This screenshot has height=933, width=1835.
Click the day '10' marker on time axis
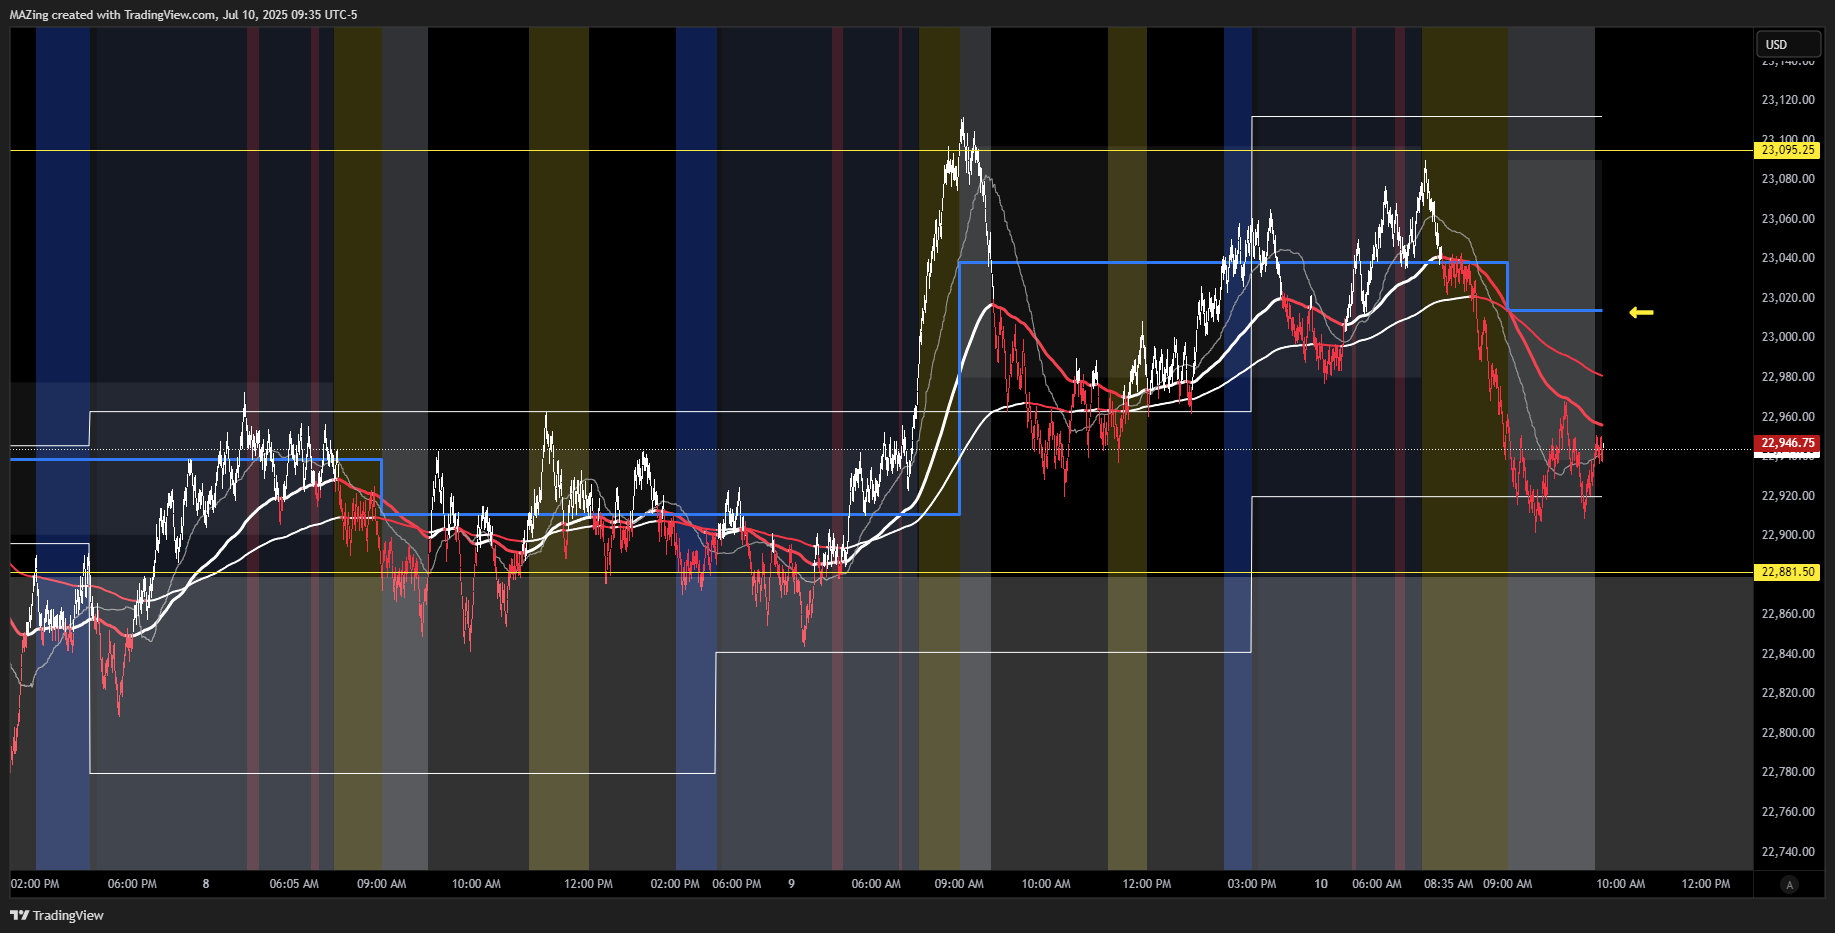(x=1321, y=884)
